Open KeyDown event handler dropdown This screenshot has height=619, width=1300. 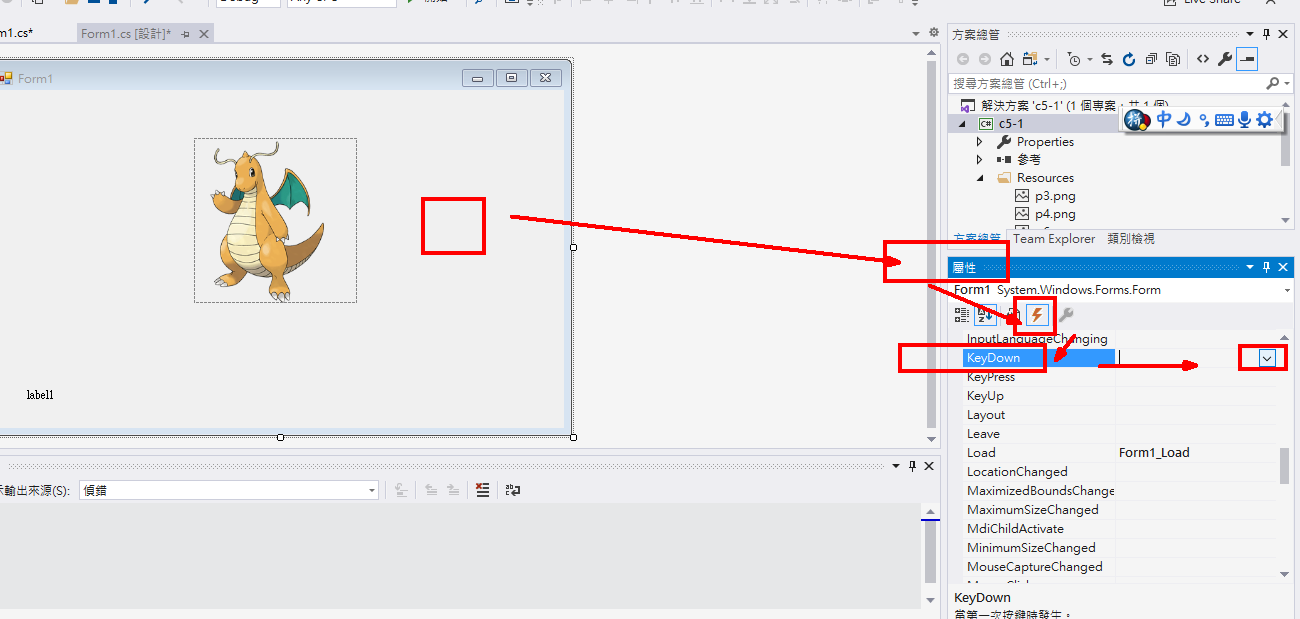pyautogui.click(x=1267, y=357)
